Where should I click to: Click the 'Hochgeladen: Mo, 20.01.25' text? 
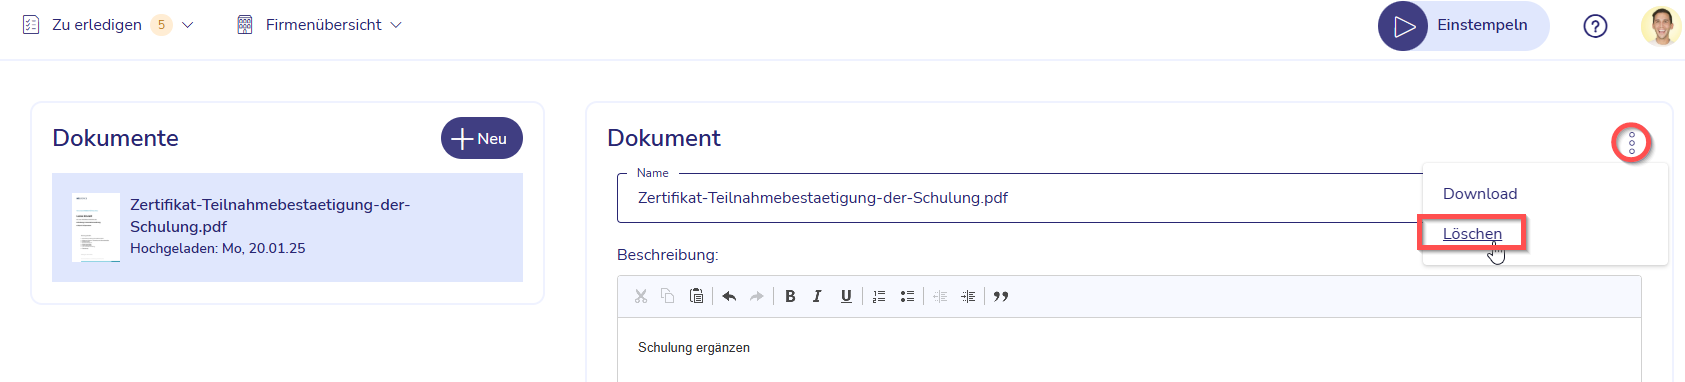(218, 248)
